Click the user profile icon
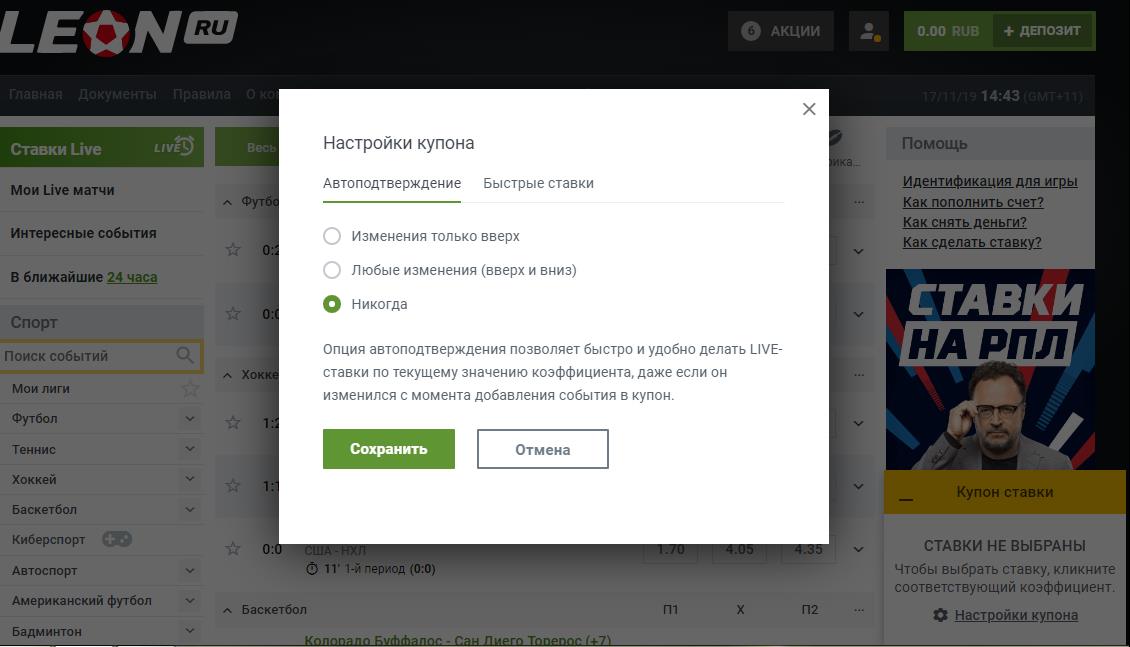Image resolution: width=1130 pixels, height=647 pixels. pyautogui.click(x=868, y=31)
